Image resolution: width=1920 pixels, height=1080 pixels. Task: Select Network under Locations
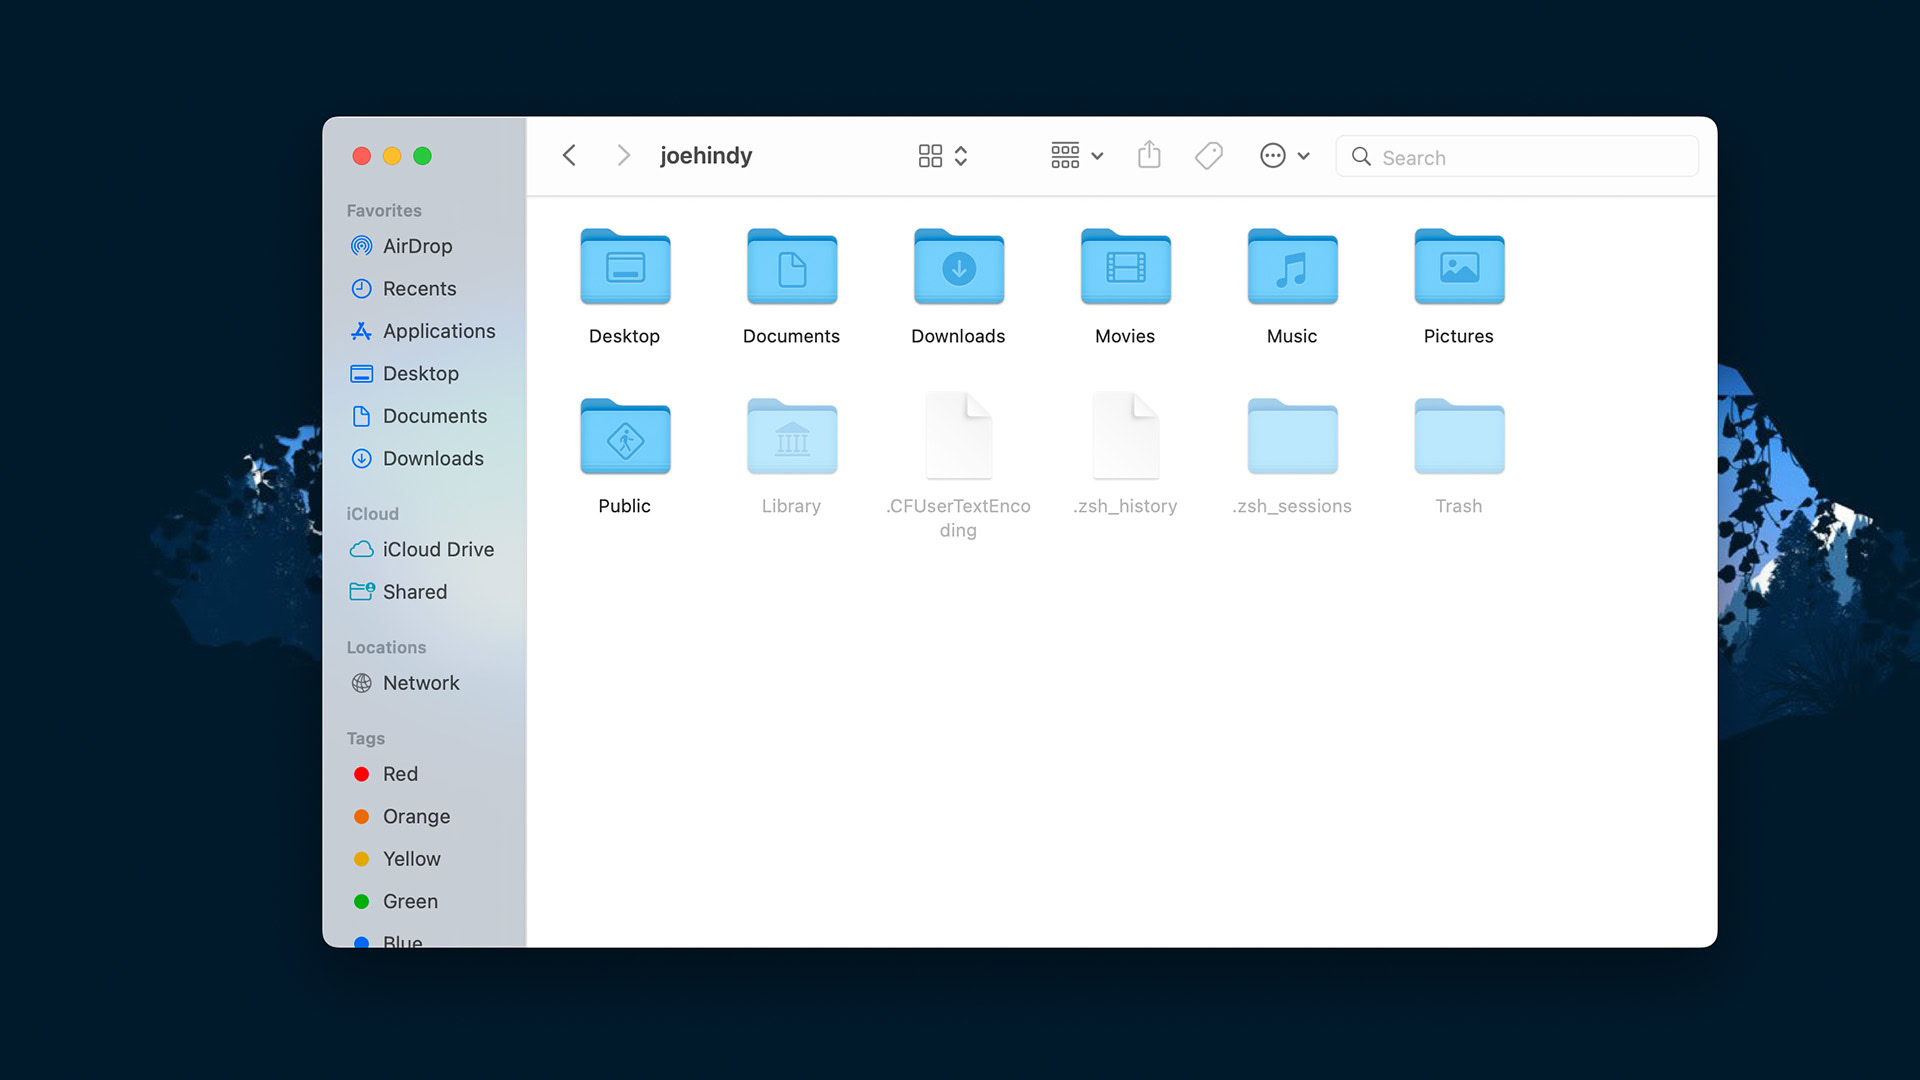point(420,683)
